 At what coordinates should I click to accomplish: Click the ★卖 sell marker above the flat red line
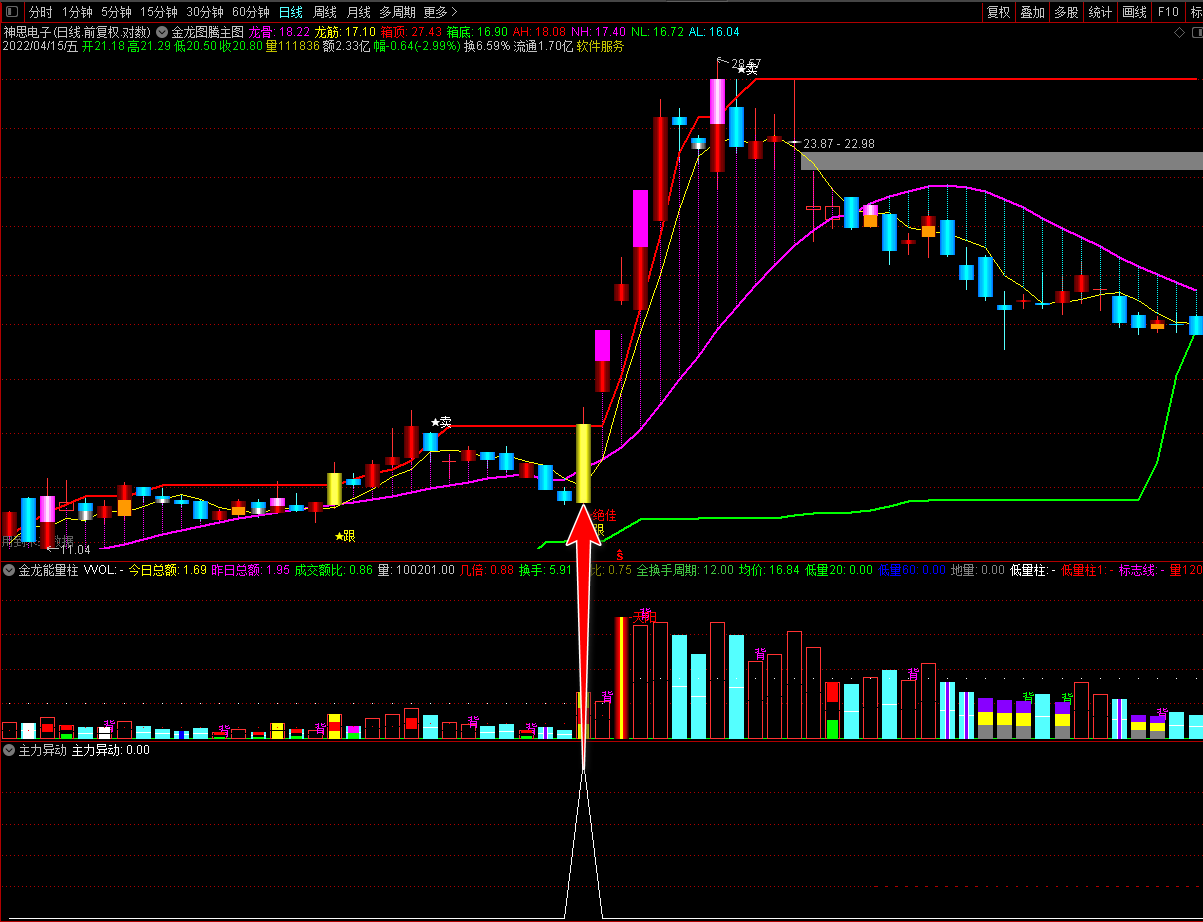[x=441, y=422]
